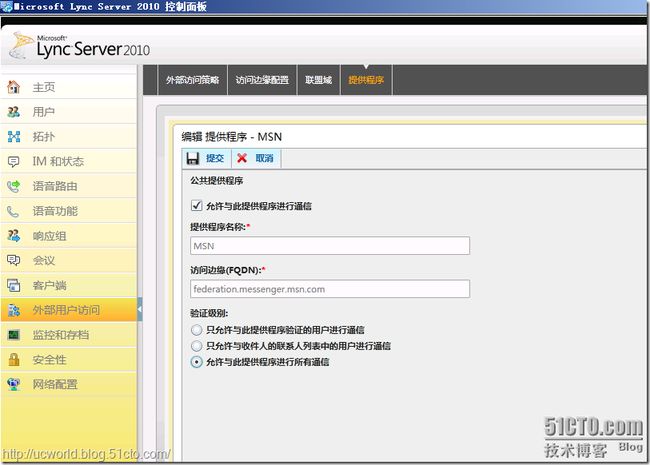Click the padlock icon beside 安全性

coord(14,359)
